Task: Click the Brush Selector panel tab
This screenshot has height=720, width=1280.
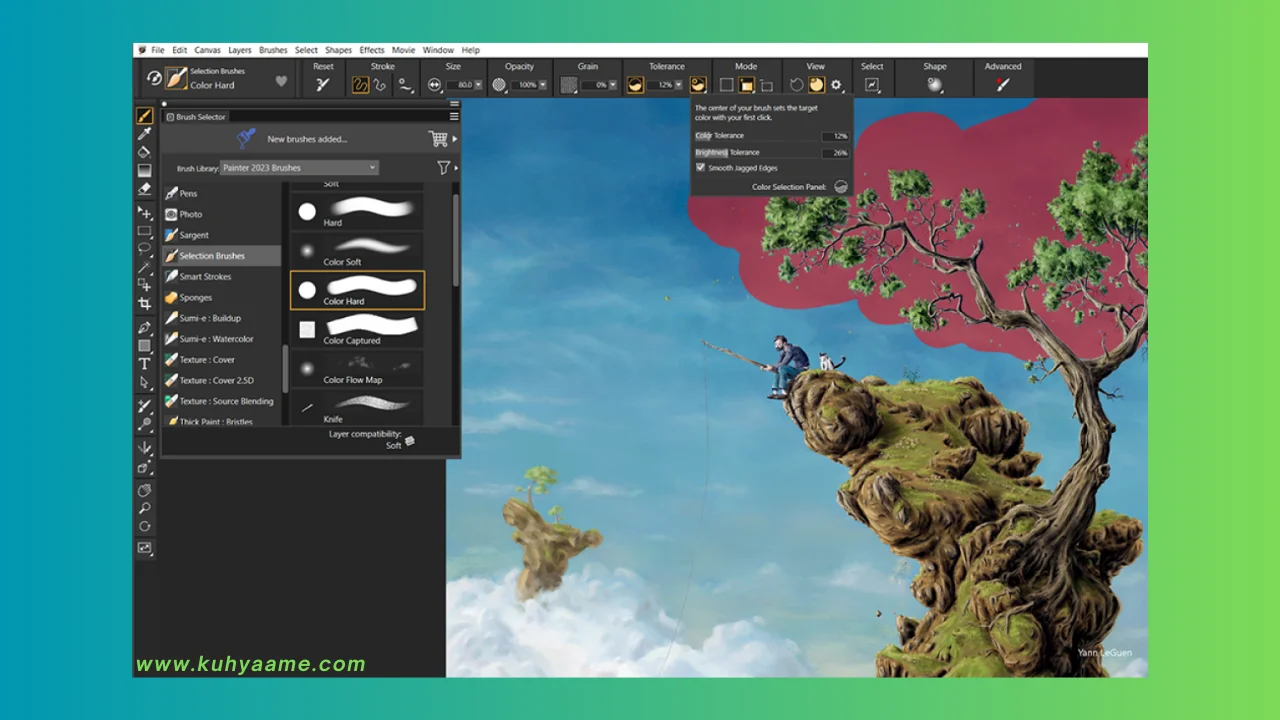Action: [x=197, y=117]
